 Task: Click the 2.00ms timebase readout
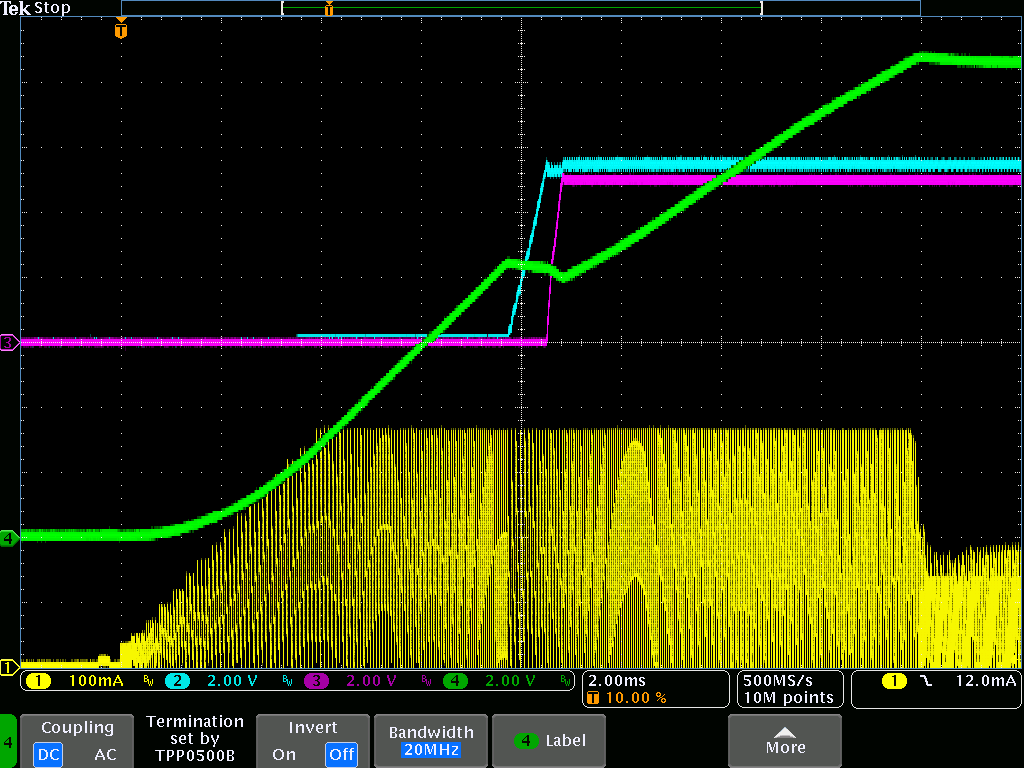pos(614,681)
